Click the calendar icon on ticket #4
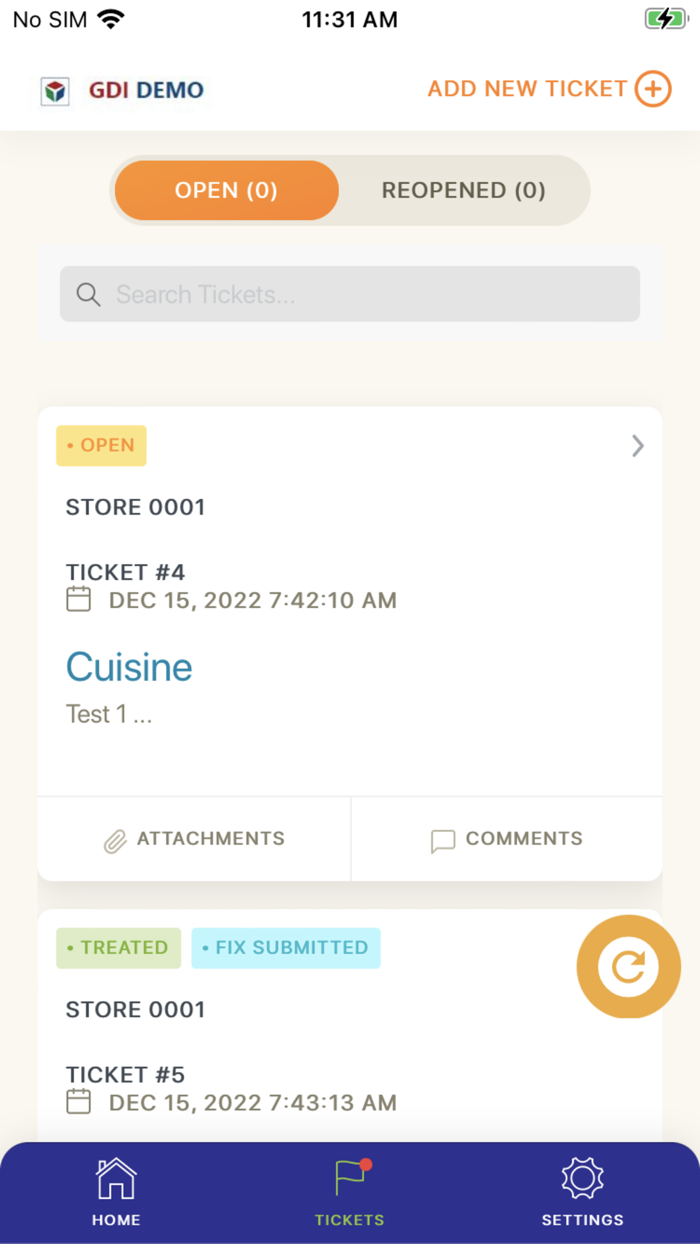 pyautogui.click(x=78, y=600)
